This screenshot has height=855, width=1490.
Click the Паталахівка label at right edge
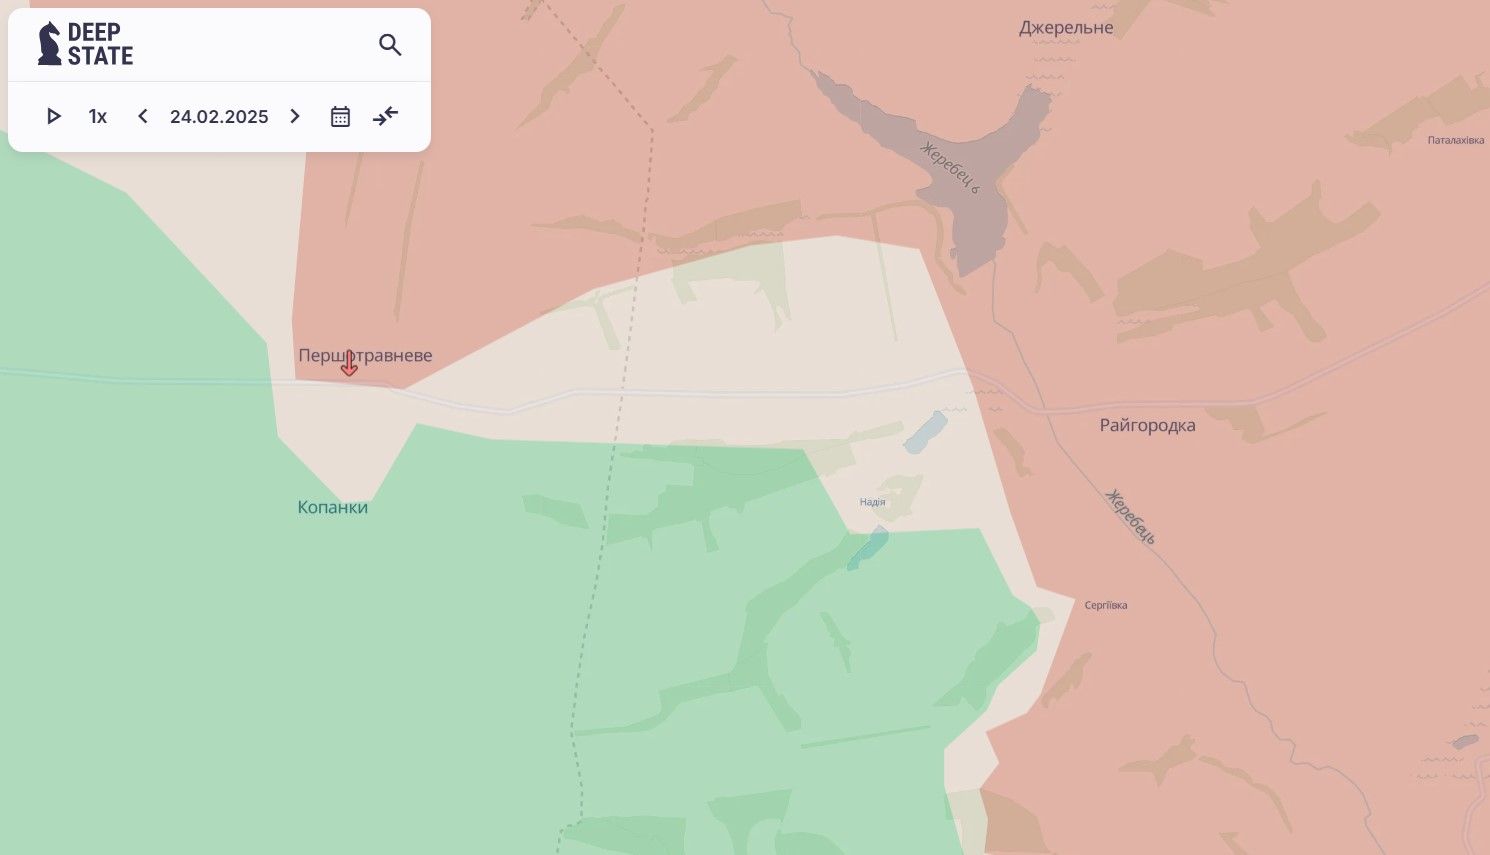[1455, 140]
